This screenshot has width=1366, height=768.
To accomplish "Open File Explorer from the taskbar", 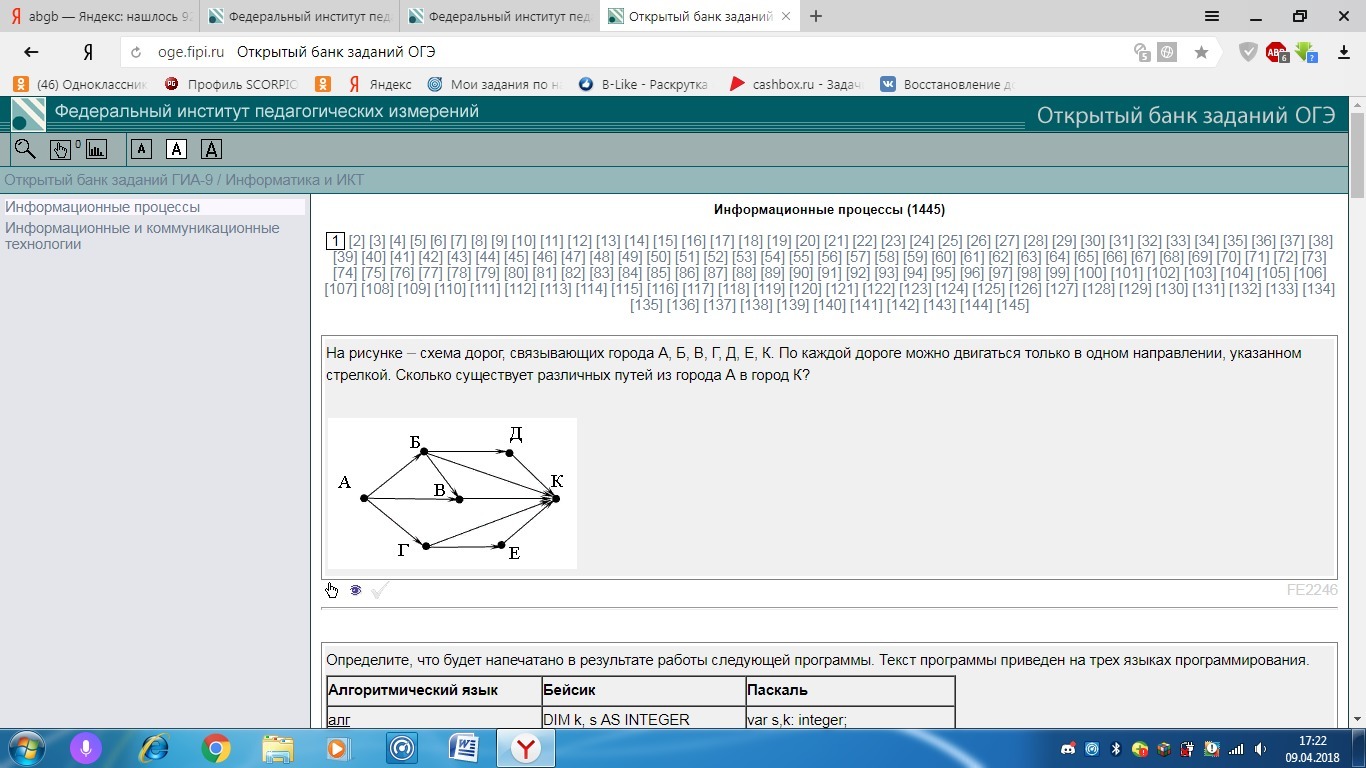I will [x=278, y=748].
